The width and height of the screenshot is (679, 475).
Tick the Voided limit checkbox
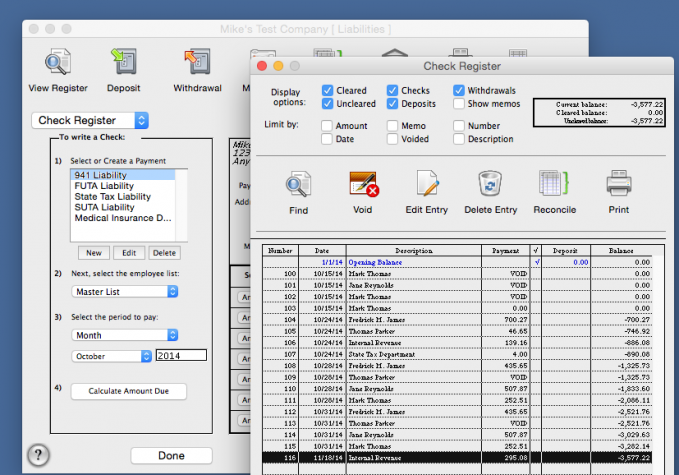(393, 139)
